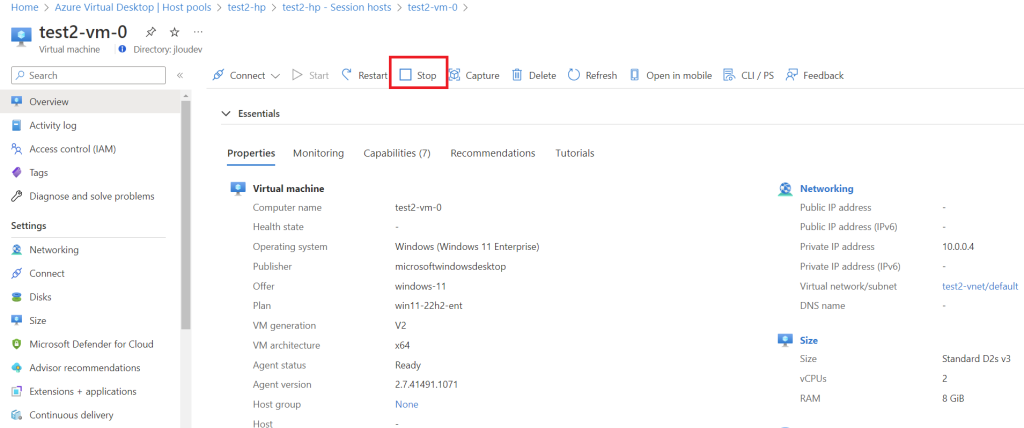The height and width of the screenshot is (428, 1024).
Task: Select Agent status value Ready
Action: 408,365
